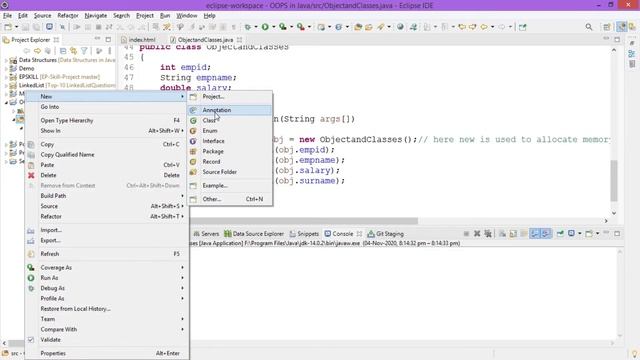Image resolution: width=640 pixels, height=360 pixels.
Task: Choose Package in the New submenu
Action: [230, 151]
